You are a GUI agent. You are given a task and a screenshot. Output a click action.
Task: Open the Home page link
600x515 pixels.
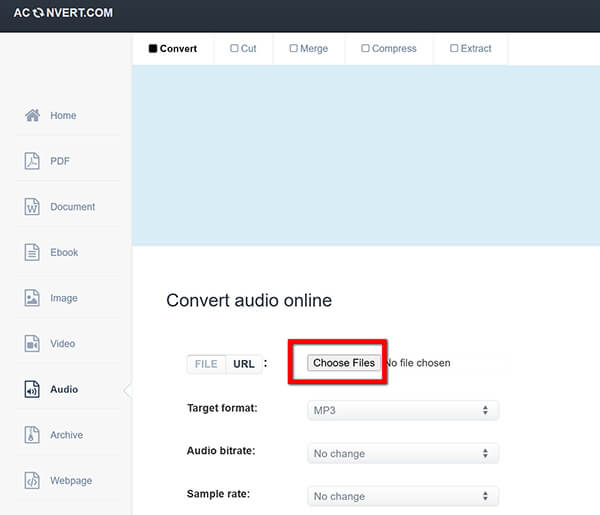(63, 115)
